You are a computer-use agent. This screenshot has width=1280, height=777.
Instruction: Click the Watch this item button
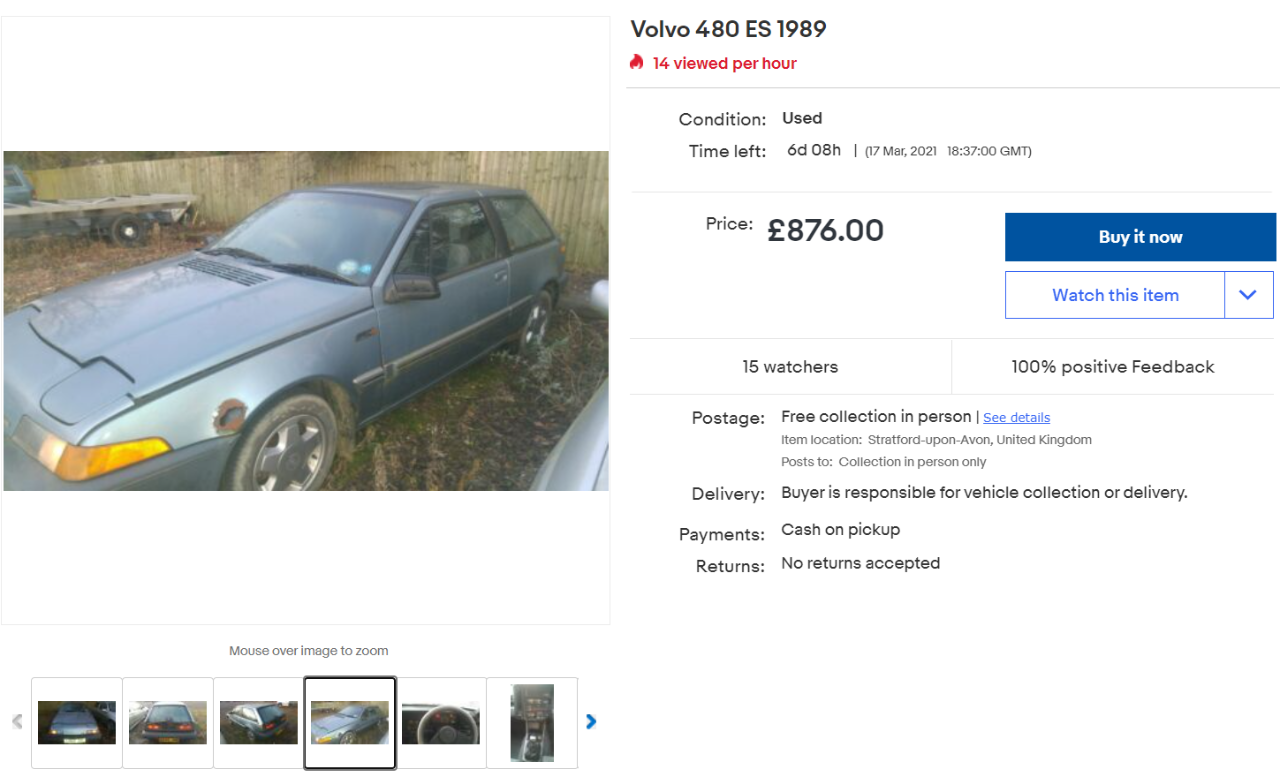point(1115,295)
